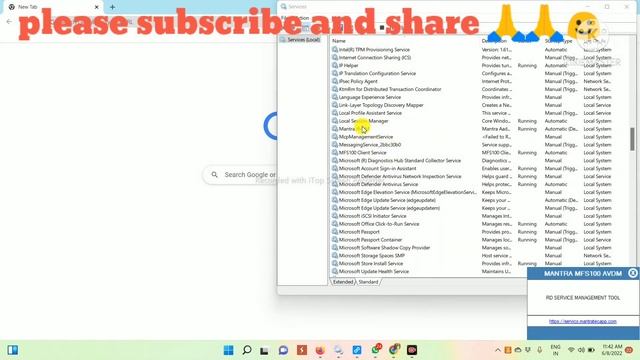Image resolution: width=640 pixels, height=360 pixels.
Task: Open the ENG IN language switcher
Action: coord(556,350)
